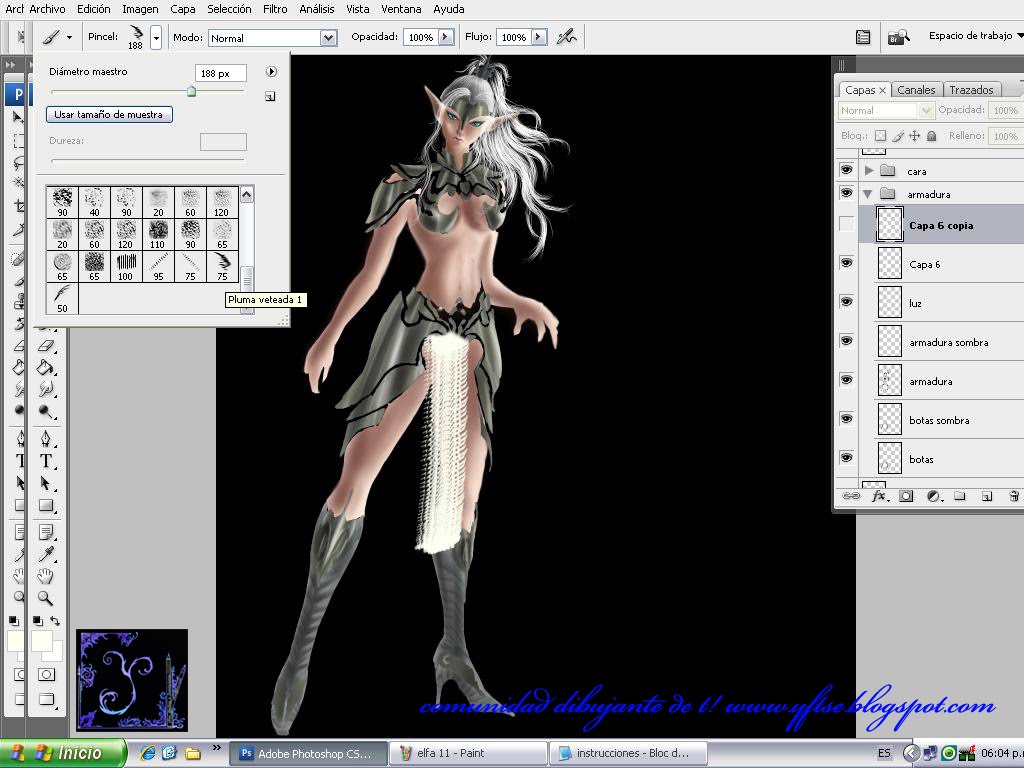1024x768 pixels.
Task: Select the Move tool
Action: [18, 117]
